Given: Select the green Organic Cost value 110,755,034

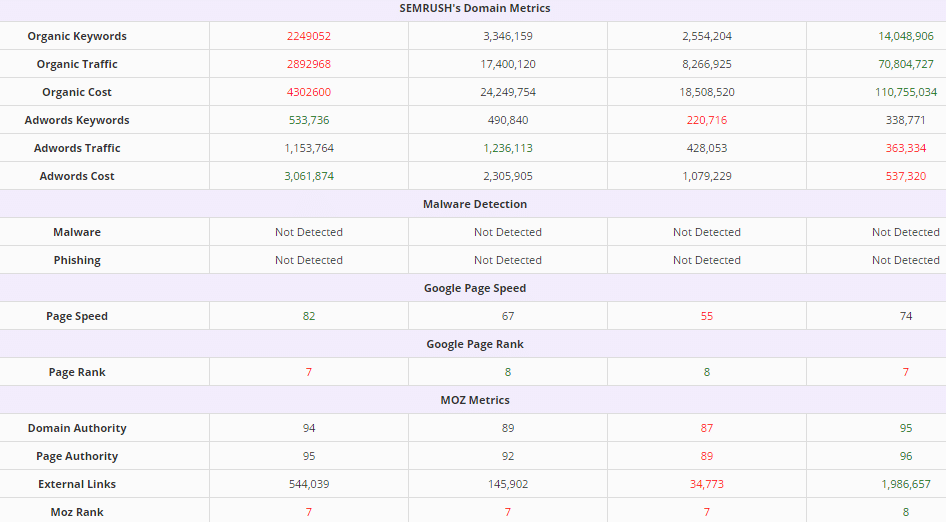Looking at the screenshot, I should [906, 92].
